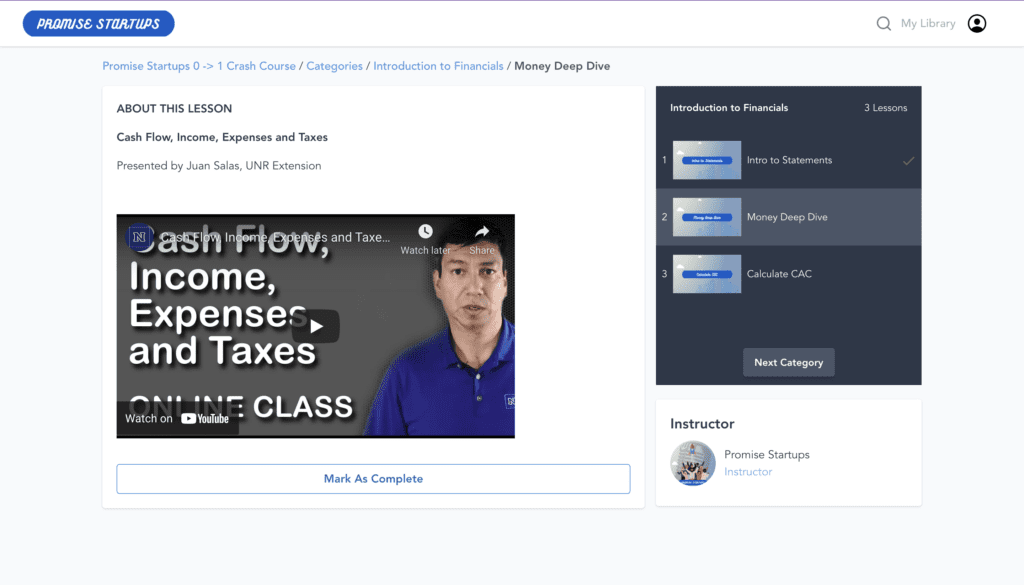This screenshot has width=1024, height=585.
Task: Open the video title link in player
Action: (275, 237)
